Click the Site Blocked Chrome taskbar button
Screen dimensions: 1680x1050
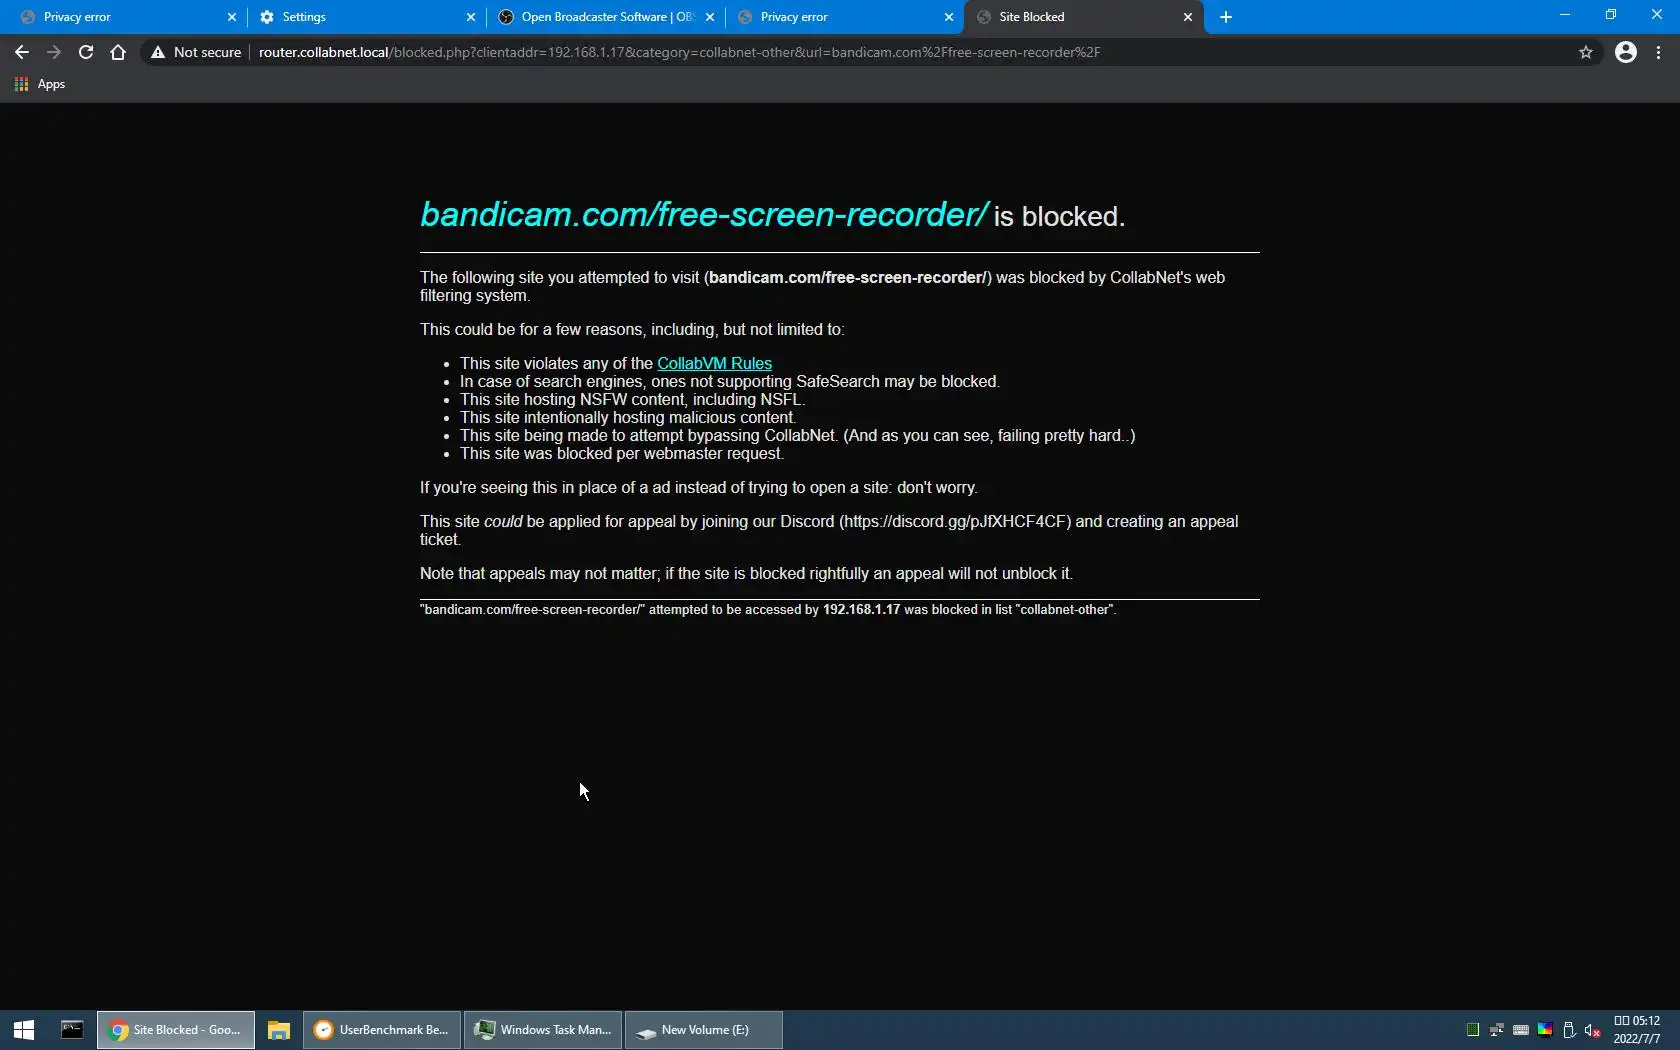tap(176, 1030)
